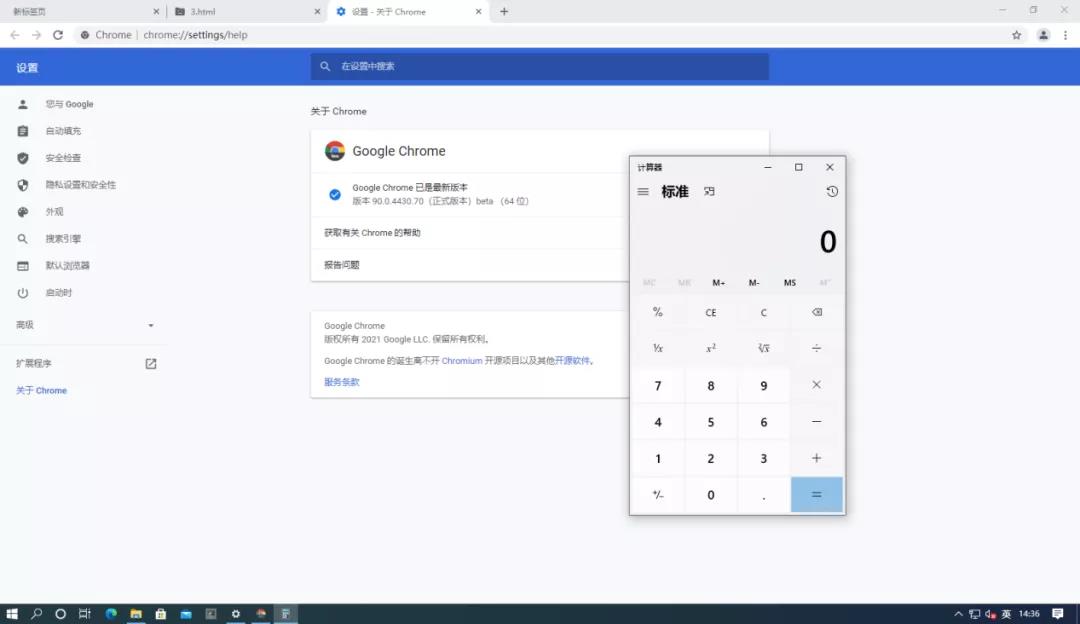
Task: Select '关于 Chrome' in settings sidebar
Action: pos(41,391)
